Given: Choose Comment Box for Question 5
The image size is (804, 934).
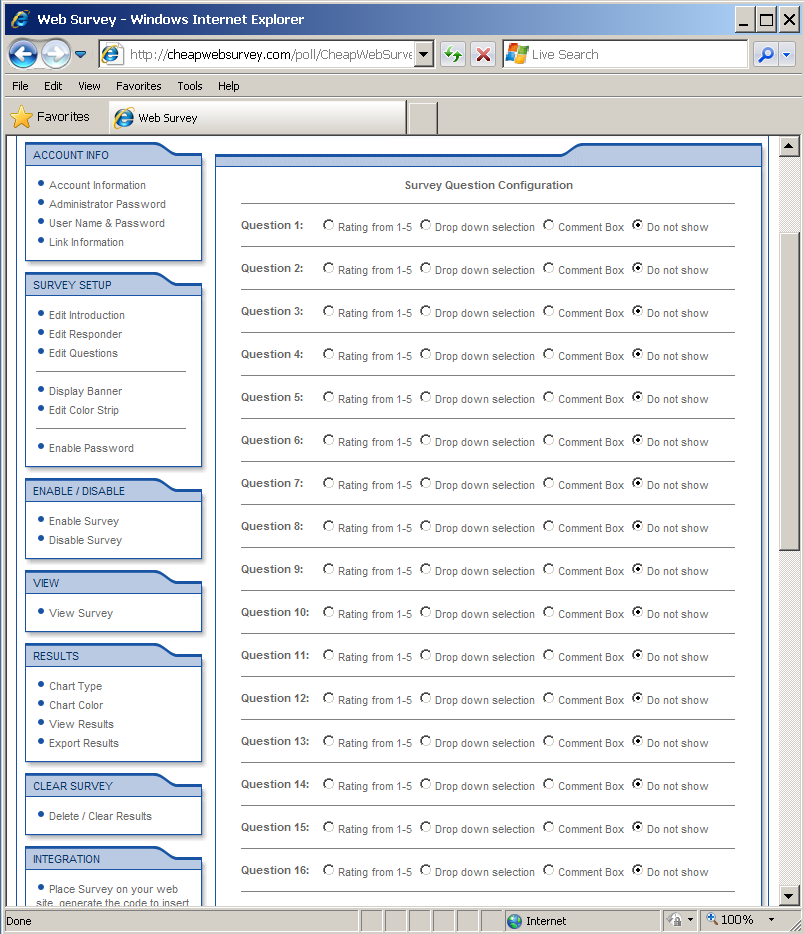Looking at the screenshot, I should coord(549,397).
